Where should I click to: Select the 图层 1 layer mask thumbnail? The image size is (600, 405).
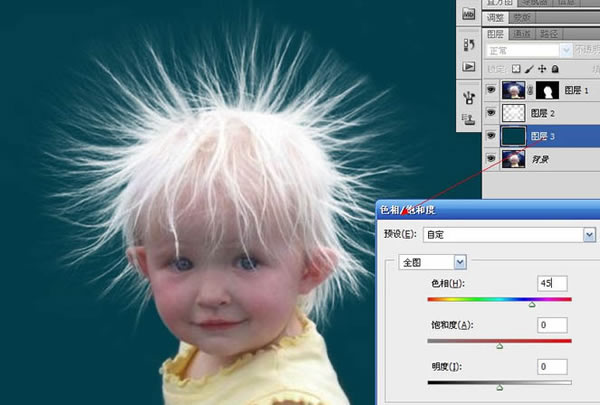pyautogui.click(x=547, y=90)
